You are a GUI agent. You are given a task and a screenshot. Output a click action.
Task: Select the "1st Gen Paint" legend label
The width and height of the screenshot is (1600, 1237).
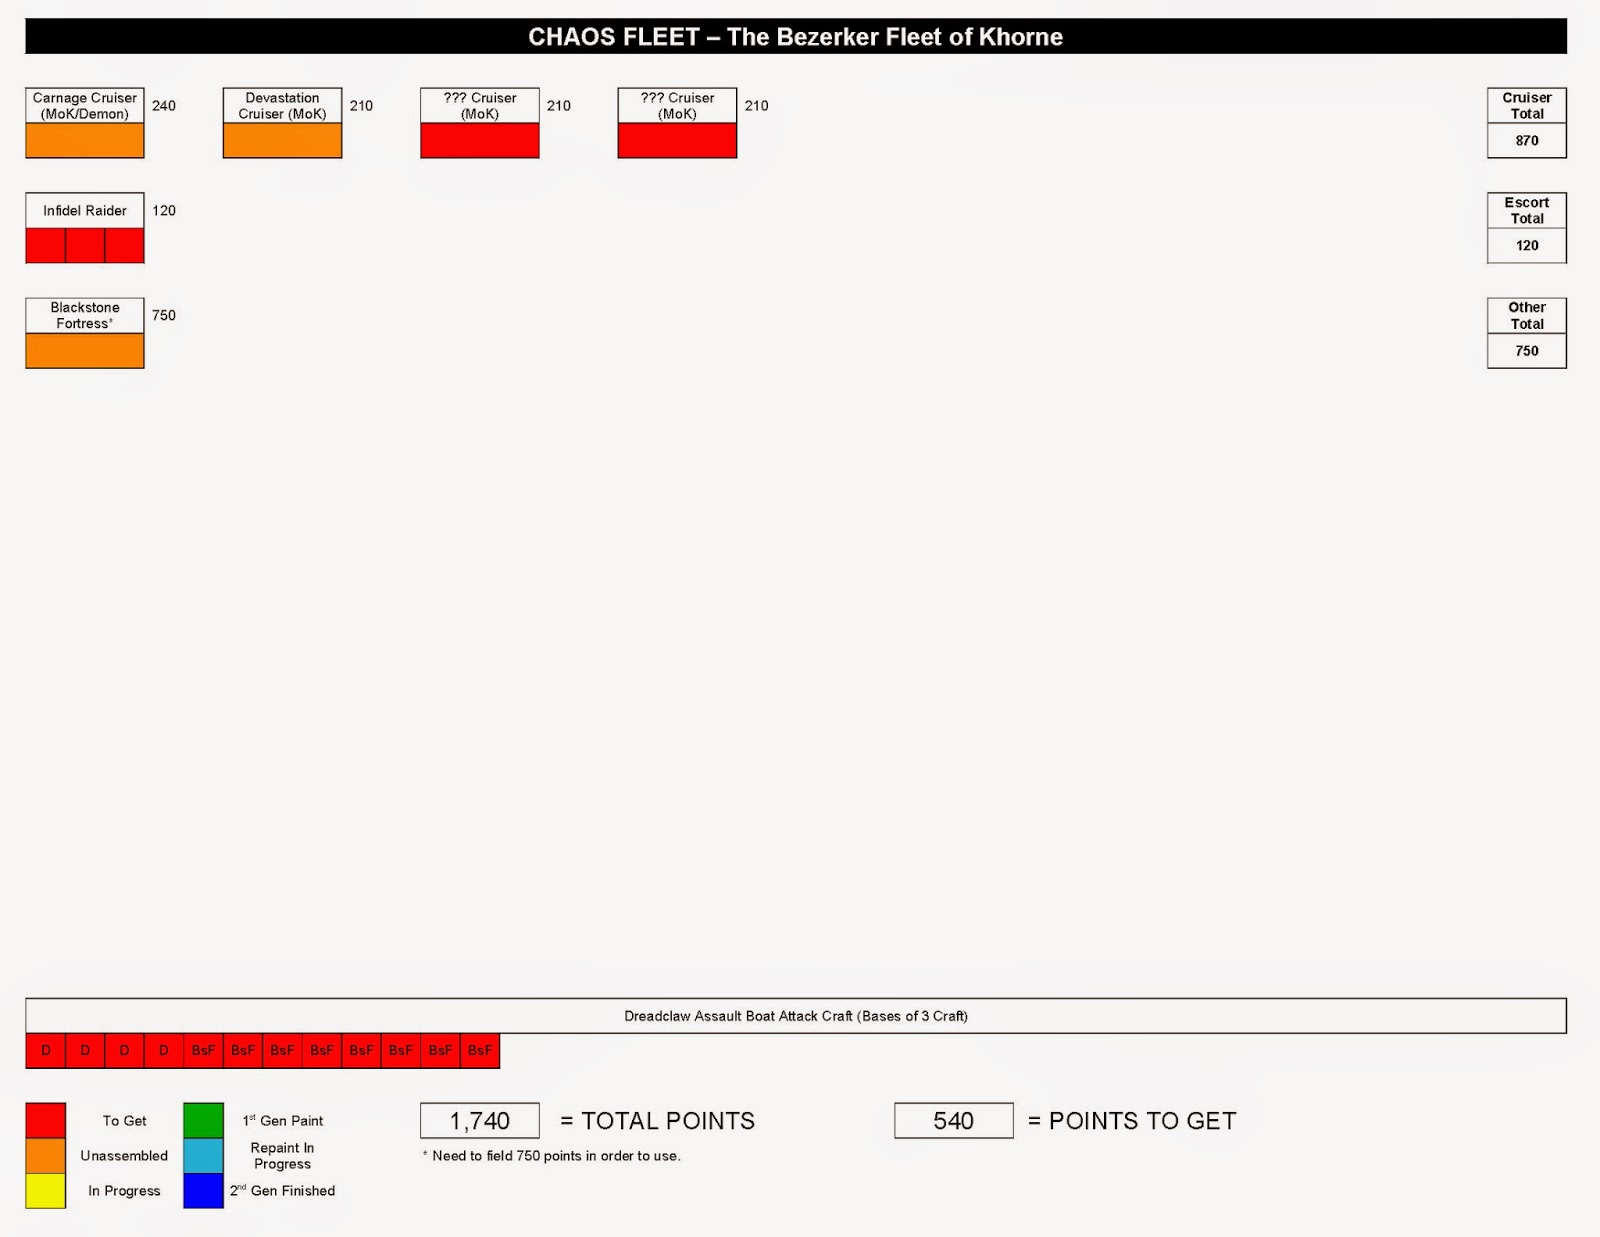(x=283, y=1121)
